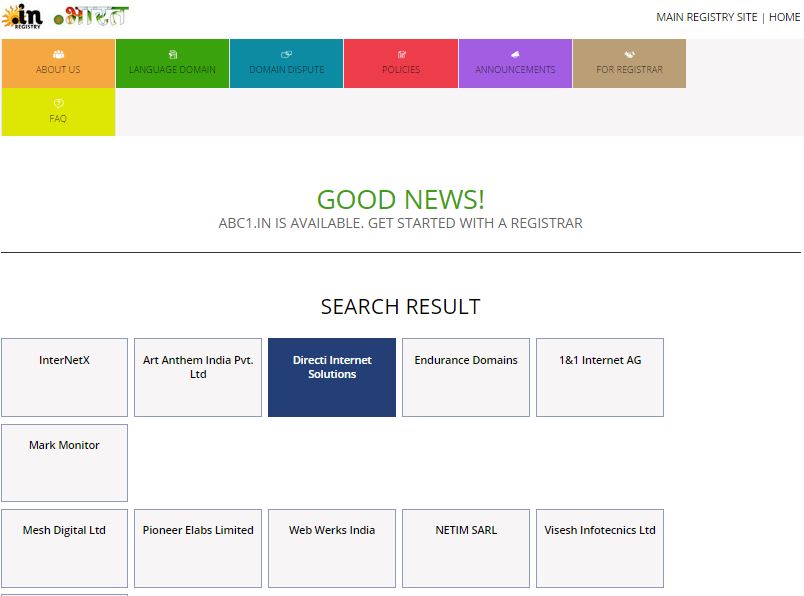Click the Policies edit icon
804x596 pixels.
(x=401, y=54)
